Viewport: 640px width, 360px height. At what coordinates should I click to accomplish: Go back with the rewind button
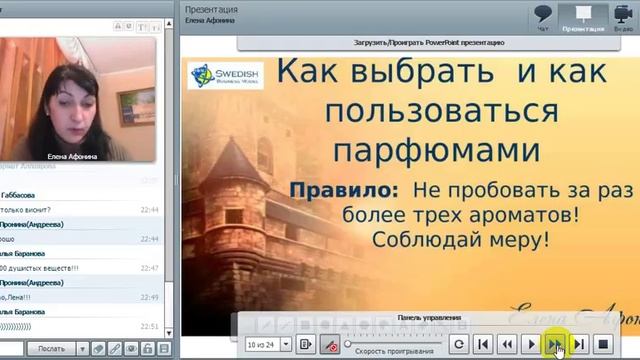(507, 344)
